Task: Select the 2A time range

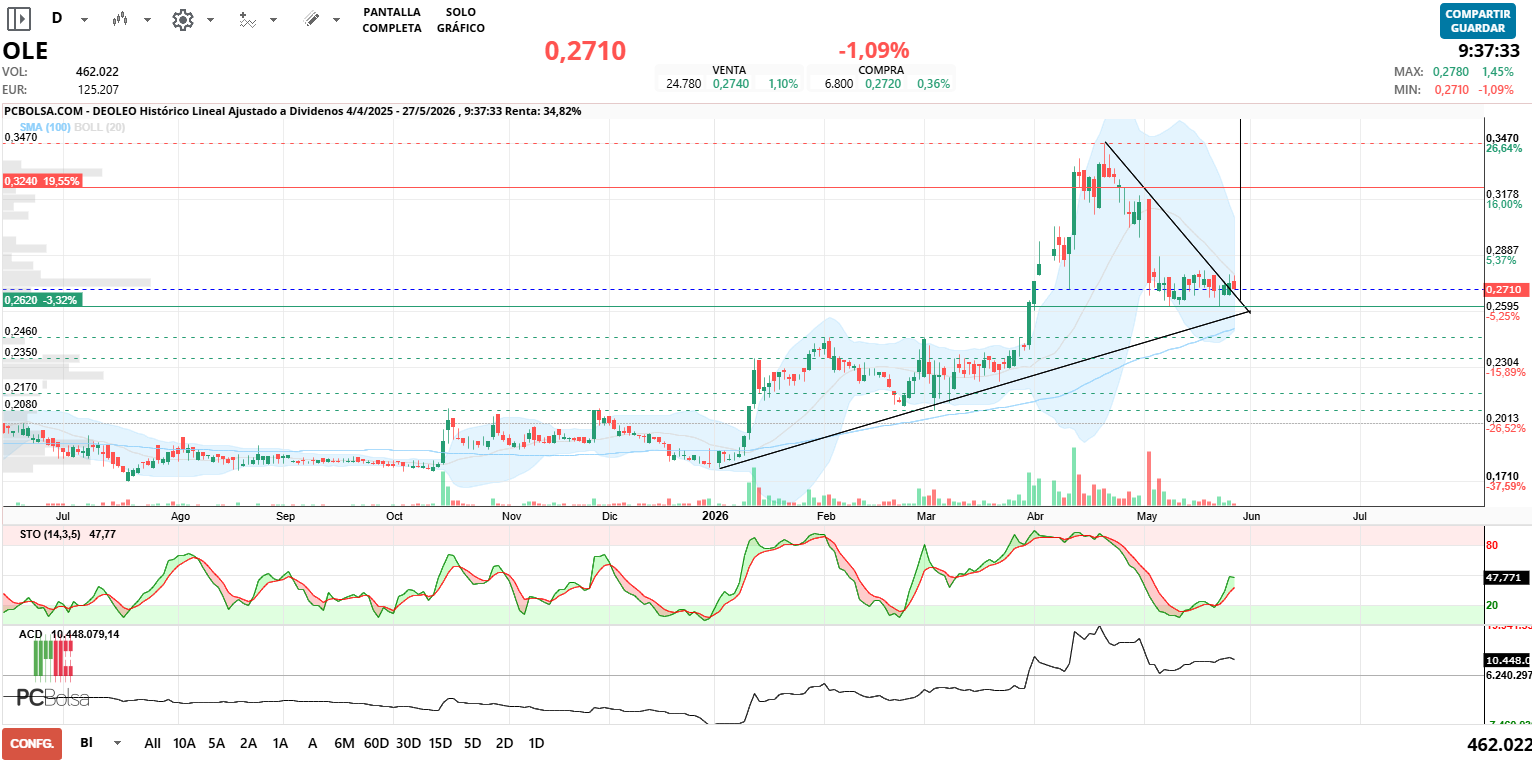Action: [x=249, y=743]
